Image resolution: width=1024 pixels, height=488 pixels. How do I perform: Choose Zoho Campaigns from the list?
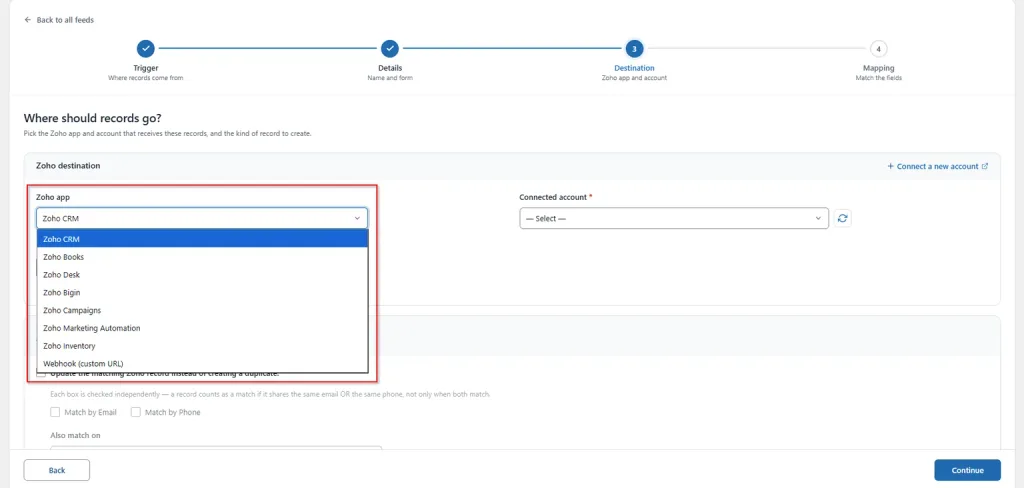pos(202,310)
